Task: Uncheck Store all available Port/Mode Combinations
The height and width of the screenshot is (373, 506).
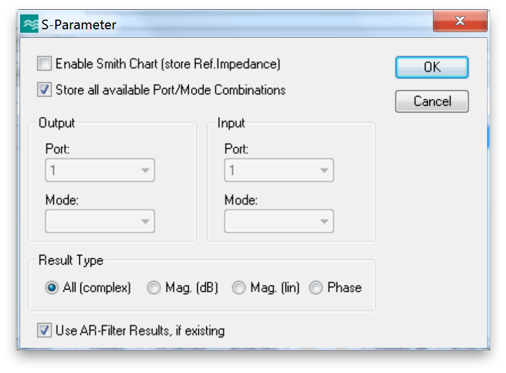Action: tap(44, 90)
